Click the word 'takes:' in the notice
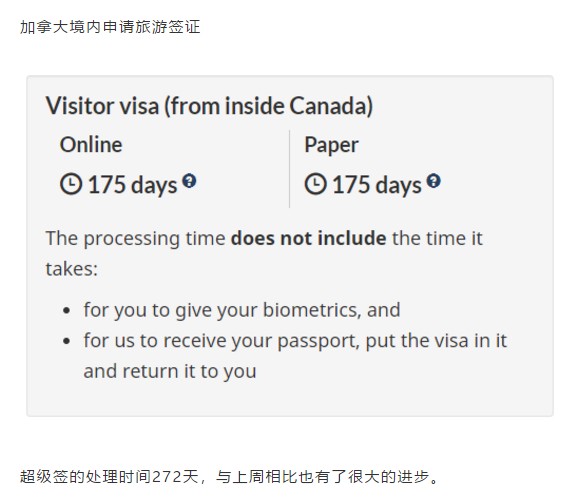The width and height of the screenshot is (569, 500). 72,269
